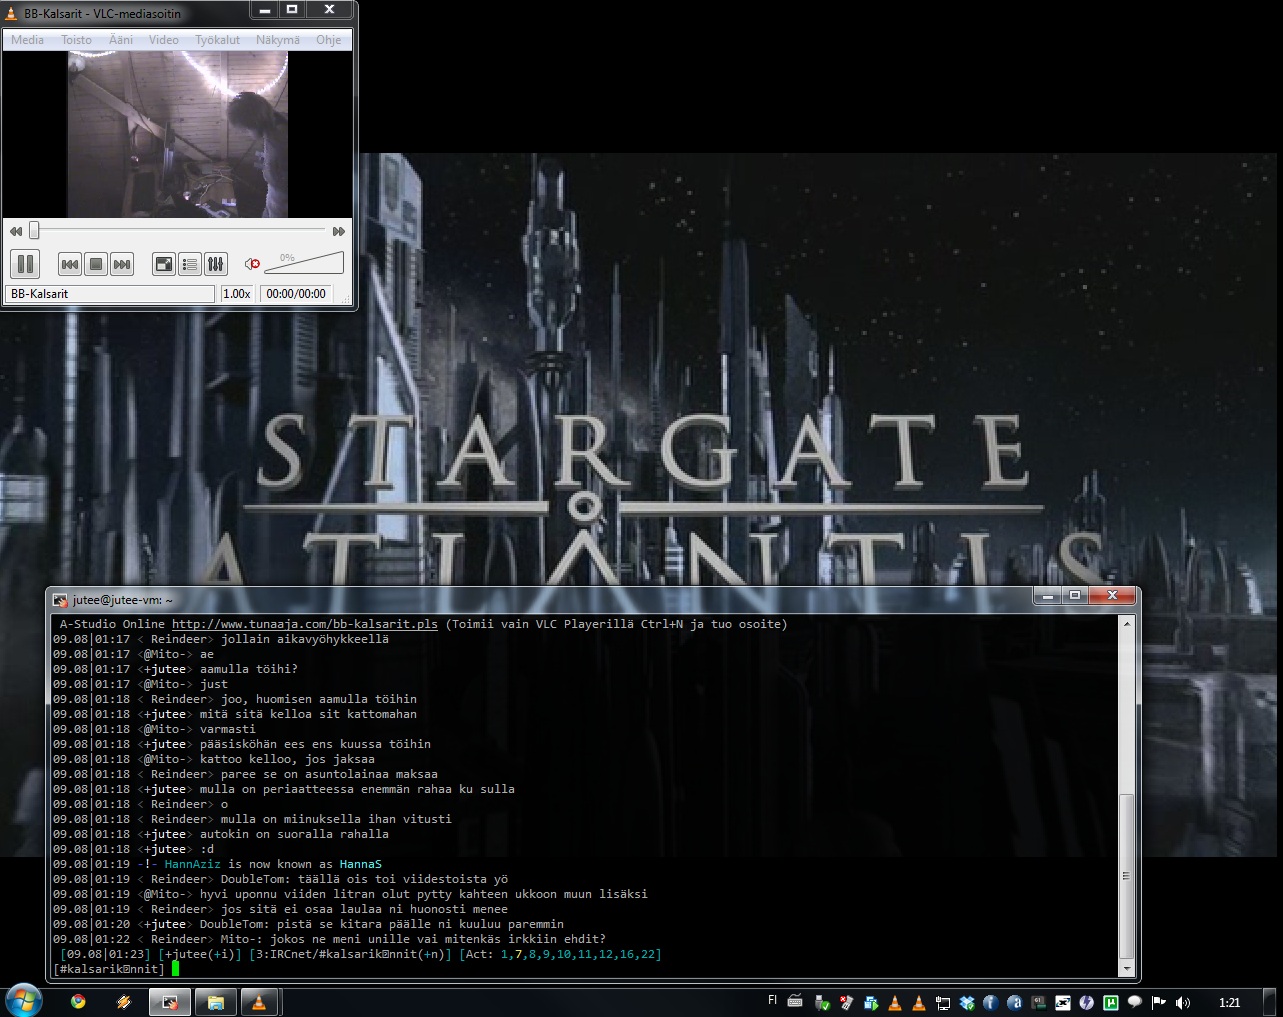Open the tunaaja.com bb-kalsarit.pls link

304,624
